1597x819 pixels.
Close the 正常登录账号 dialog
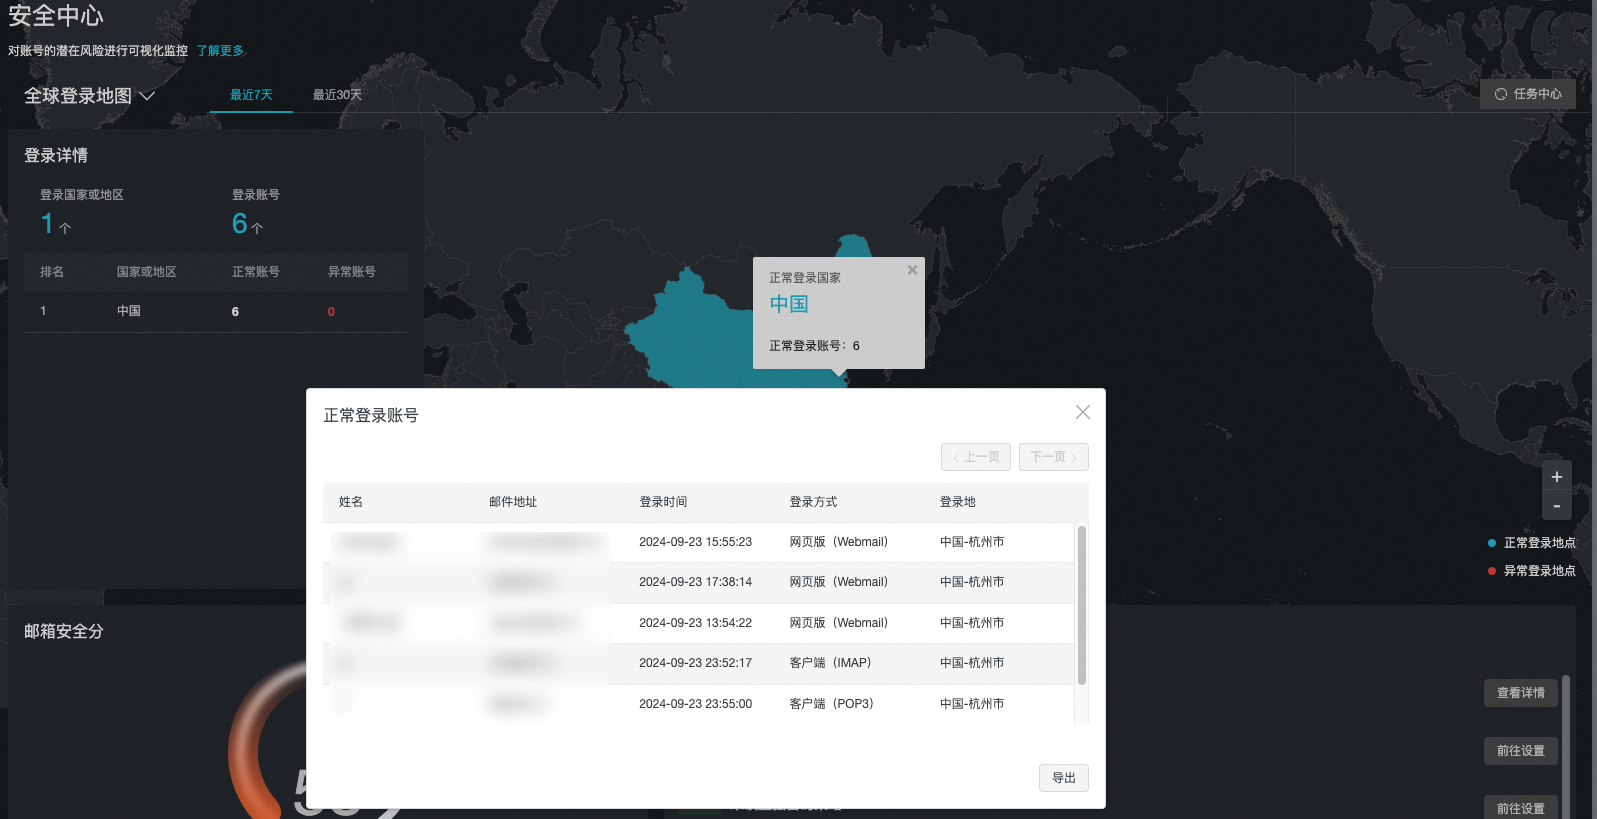tap(1082, 412)
